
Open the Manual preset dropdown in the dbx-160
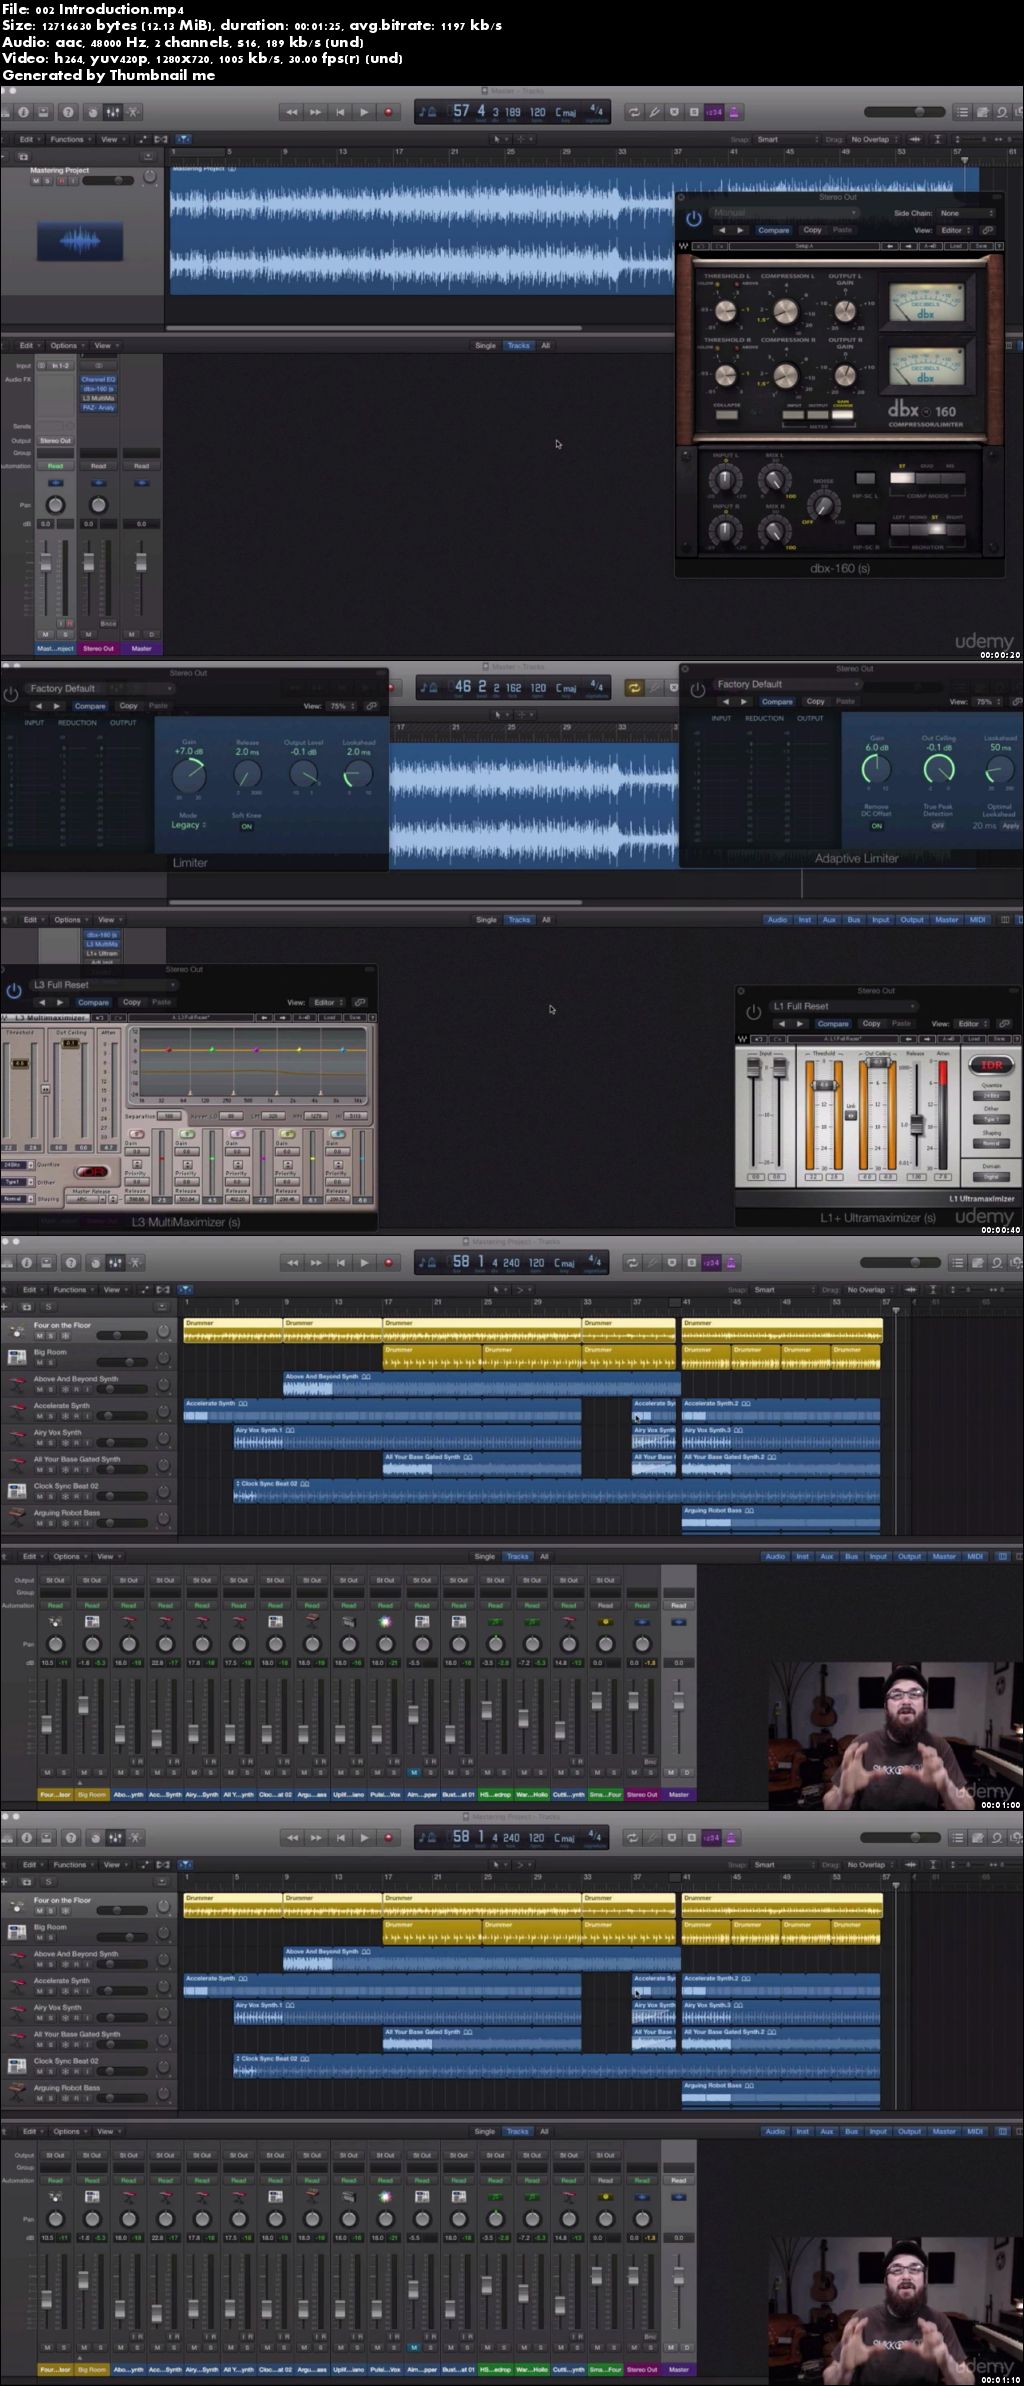coord(783,213)
